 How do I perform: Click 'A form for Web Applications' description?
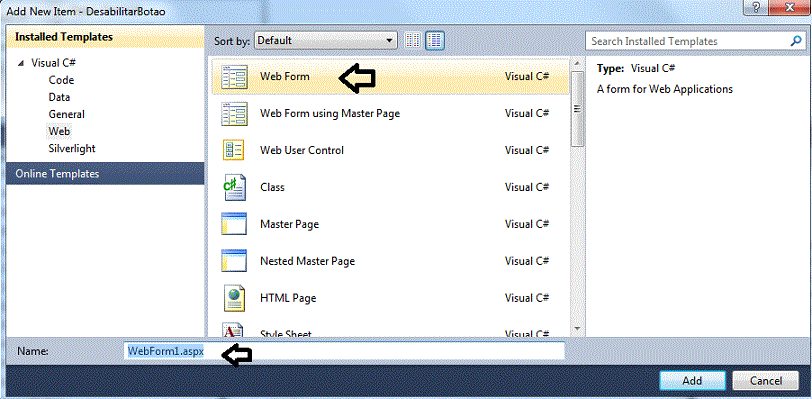[665, 89]
